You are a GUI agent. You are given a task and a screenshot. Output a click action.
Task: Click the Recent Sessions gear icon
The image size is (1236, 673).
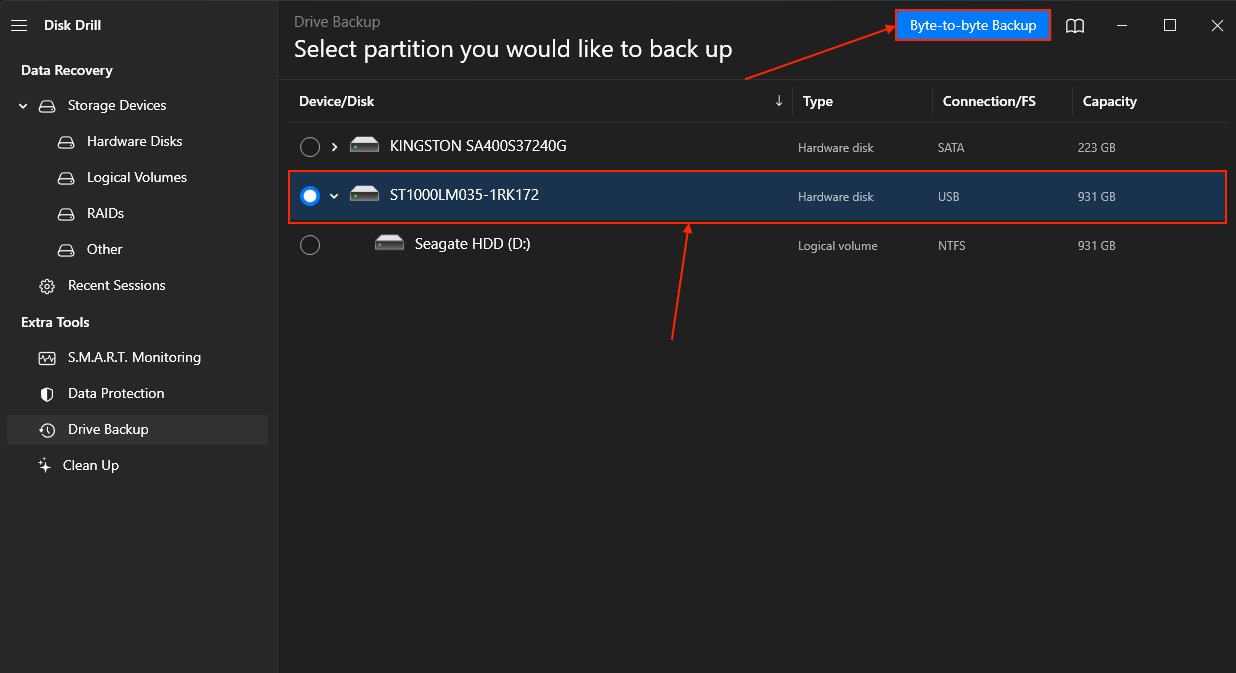[x=47, y=286]
